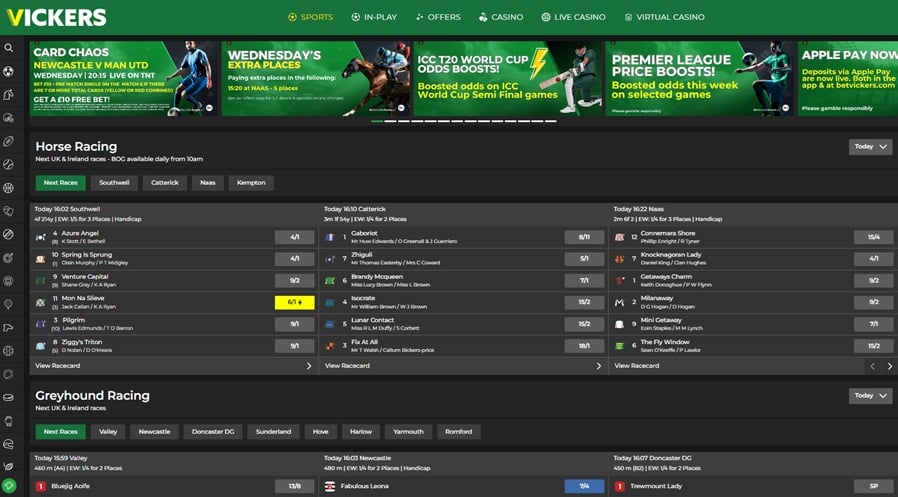
Task: Open the Today dropdown in Horse Racing
Action: coord(871,147)
